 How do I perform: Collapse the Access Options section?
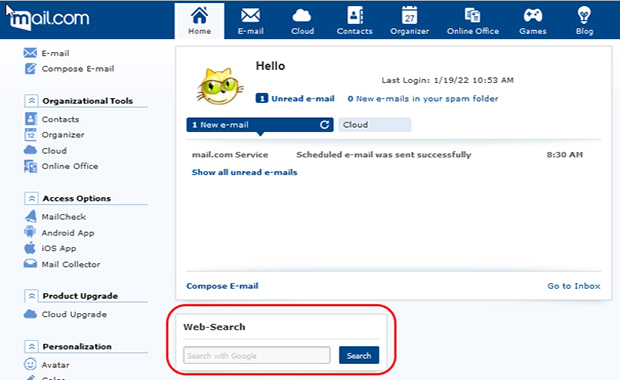[31, 198]
